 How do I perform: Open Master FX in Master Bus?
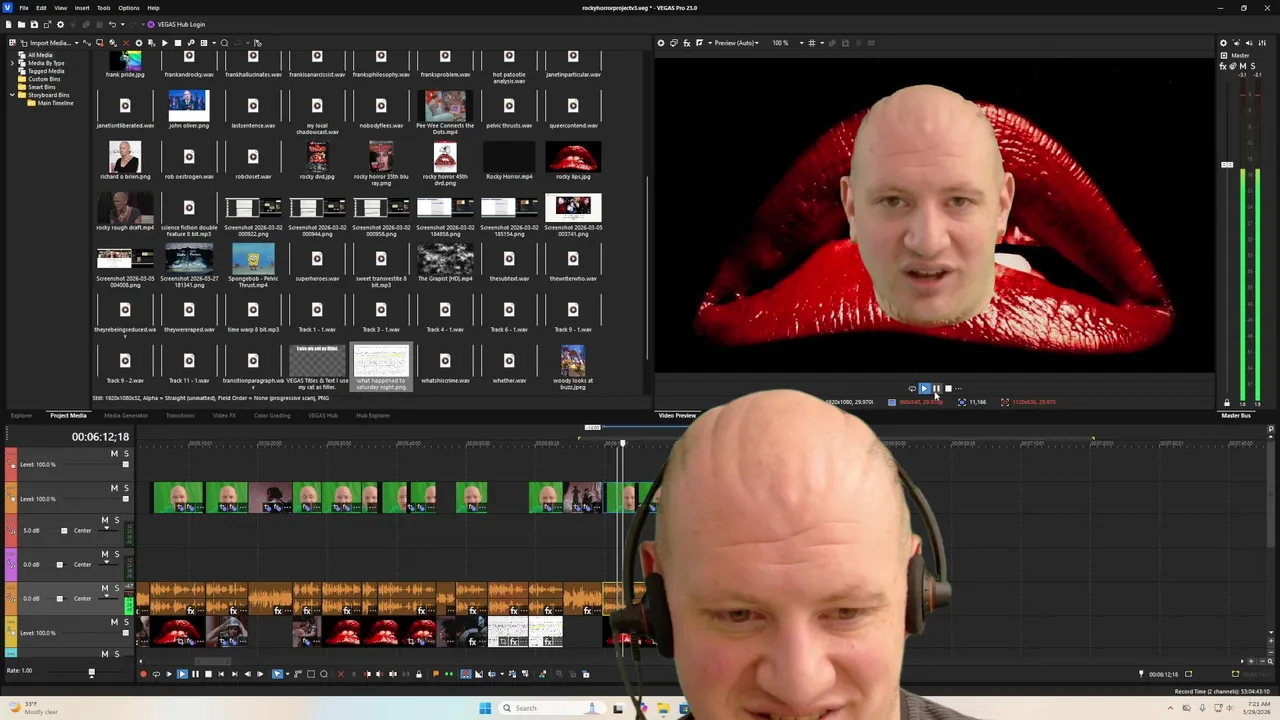[x=1223, y=67]
